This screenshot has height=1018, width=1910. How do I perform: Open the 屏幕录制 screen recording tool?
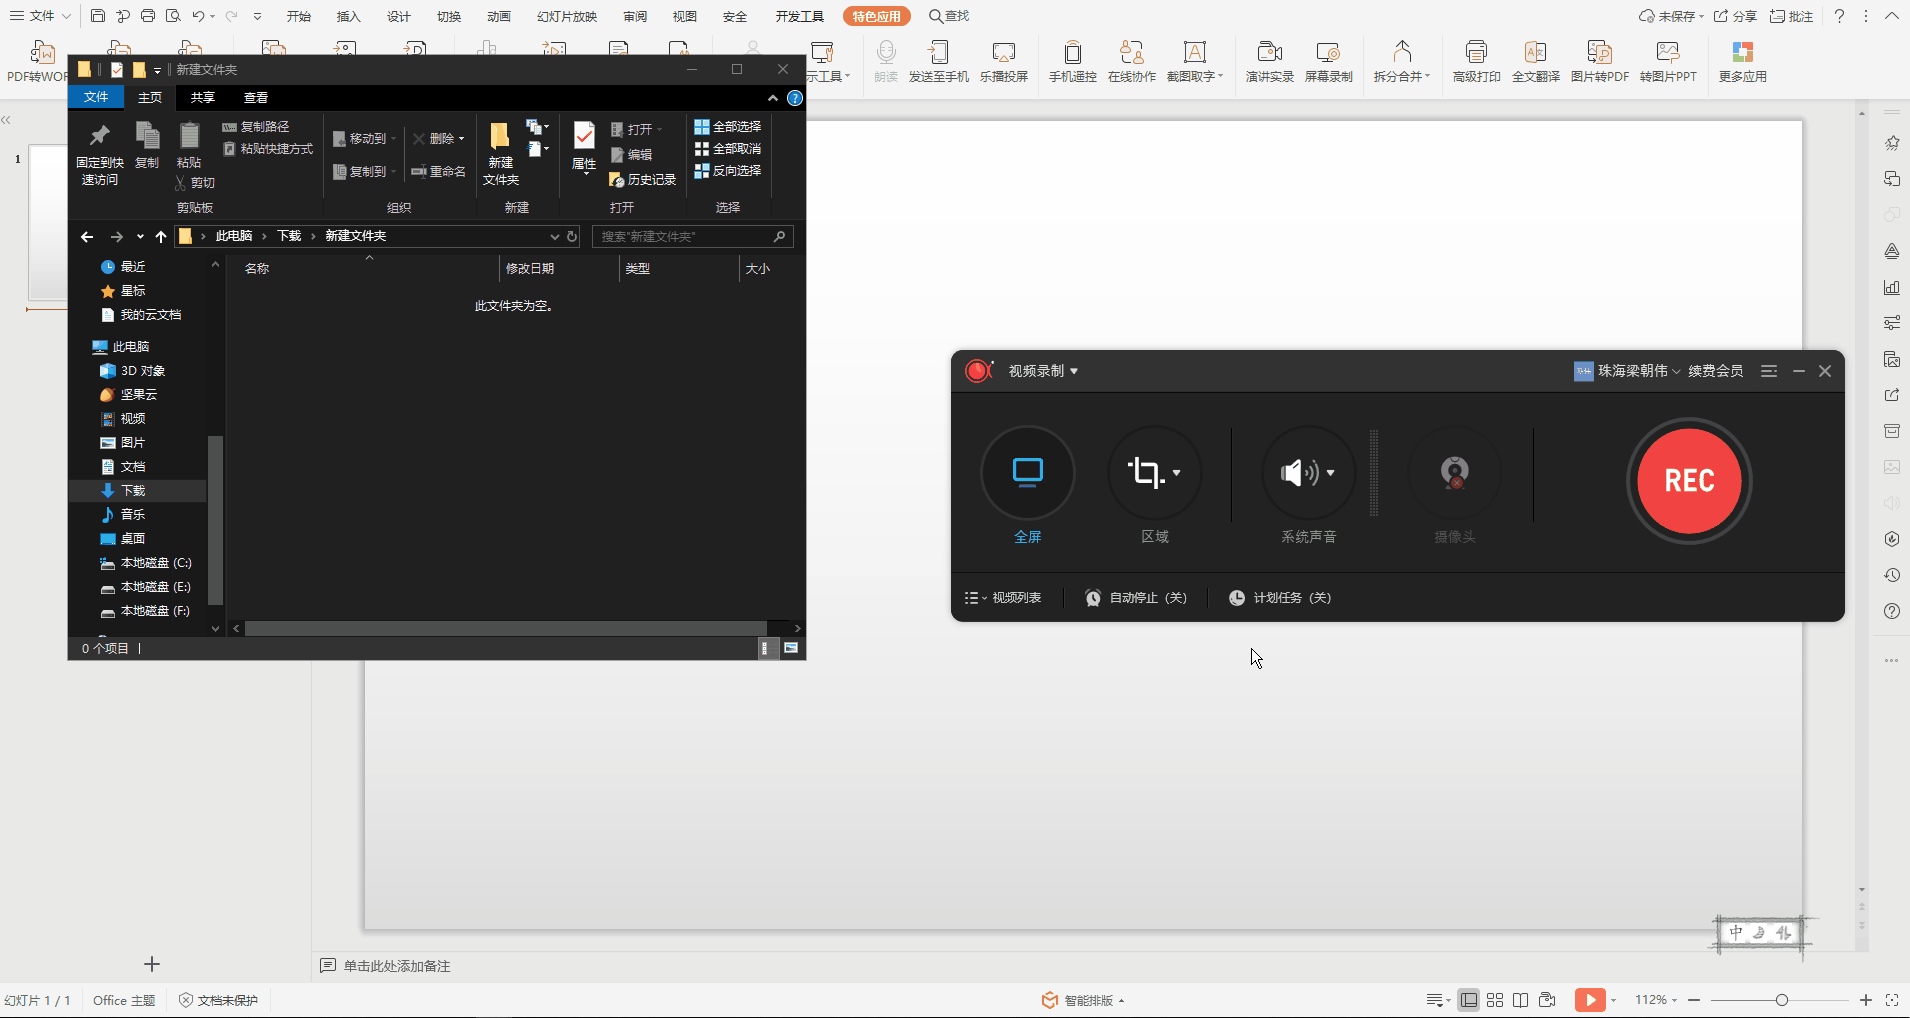(x=1328, y=60)
